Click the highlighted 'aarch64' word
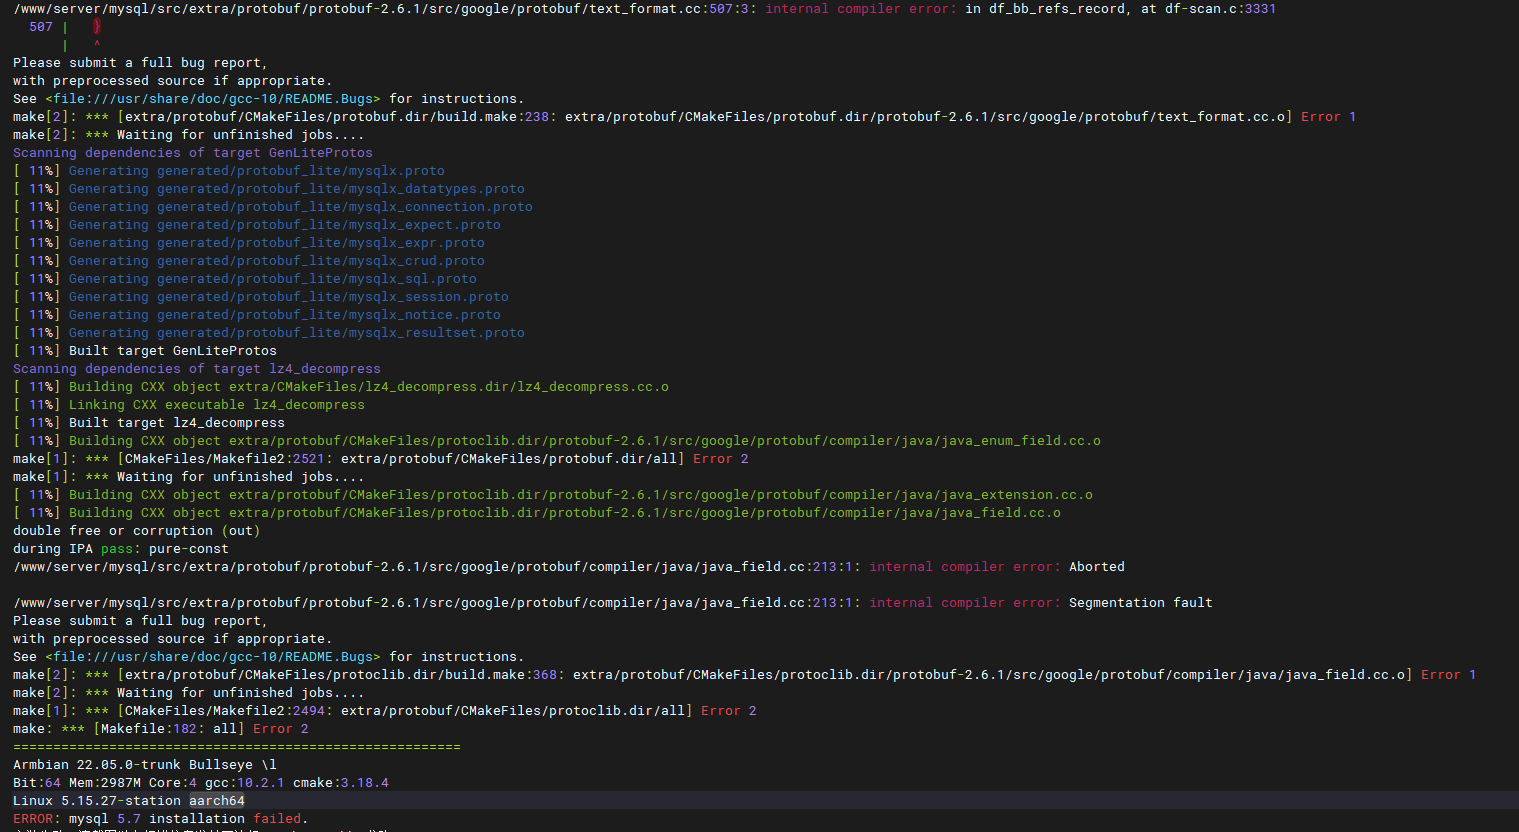The image size is (1519, 832). [x=217, y=801]
